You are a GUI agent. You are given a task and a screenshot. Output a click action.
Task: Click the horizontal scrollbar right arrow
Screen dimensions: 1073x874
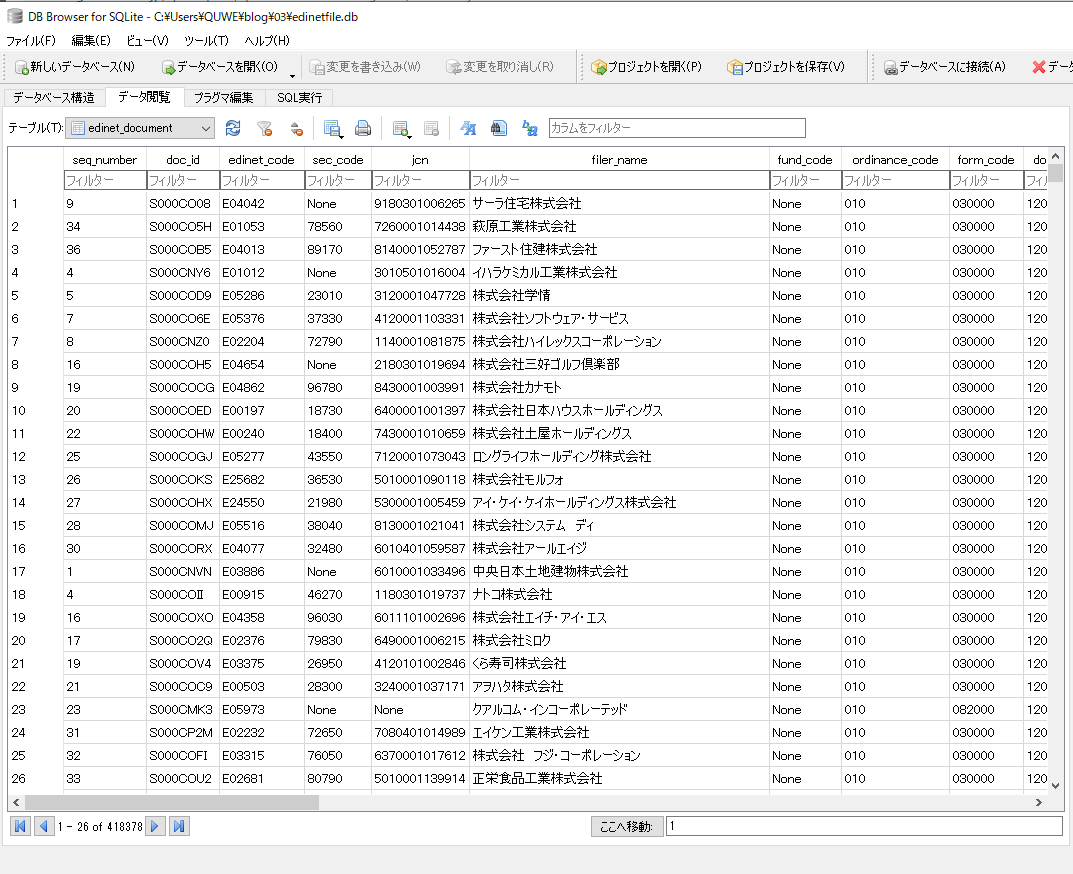(x=1039, y=802)
